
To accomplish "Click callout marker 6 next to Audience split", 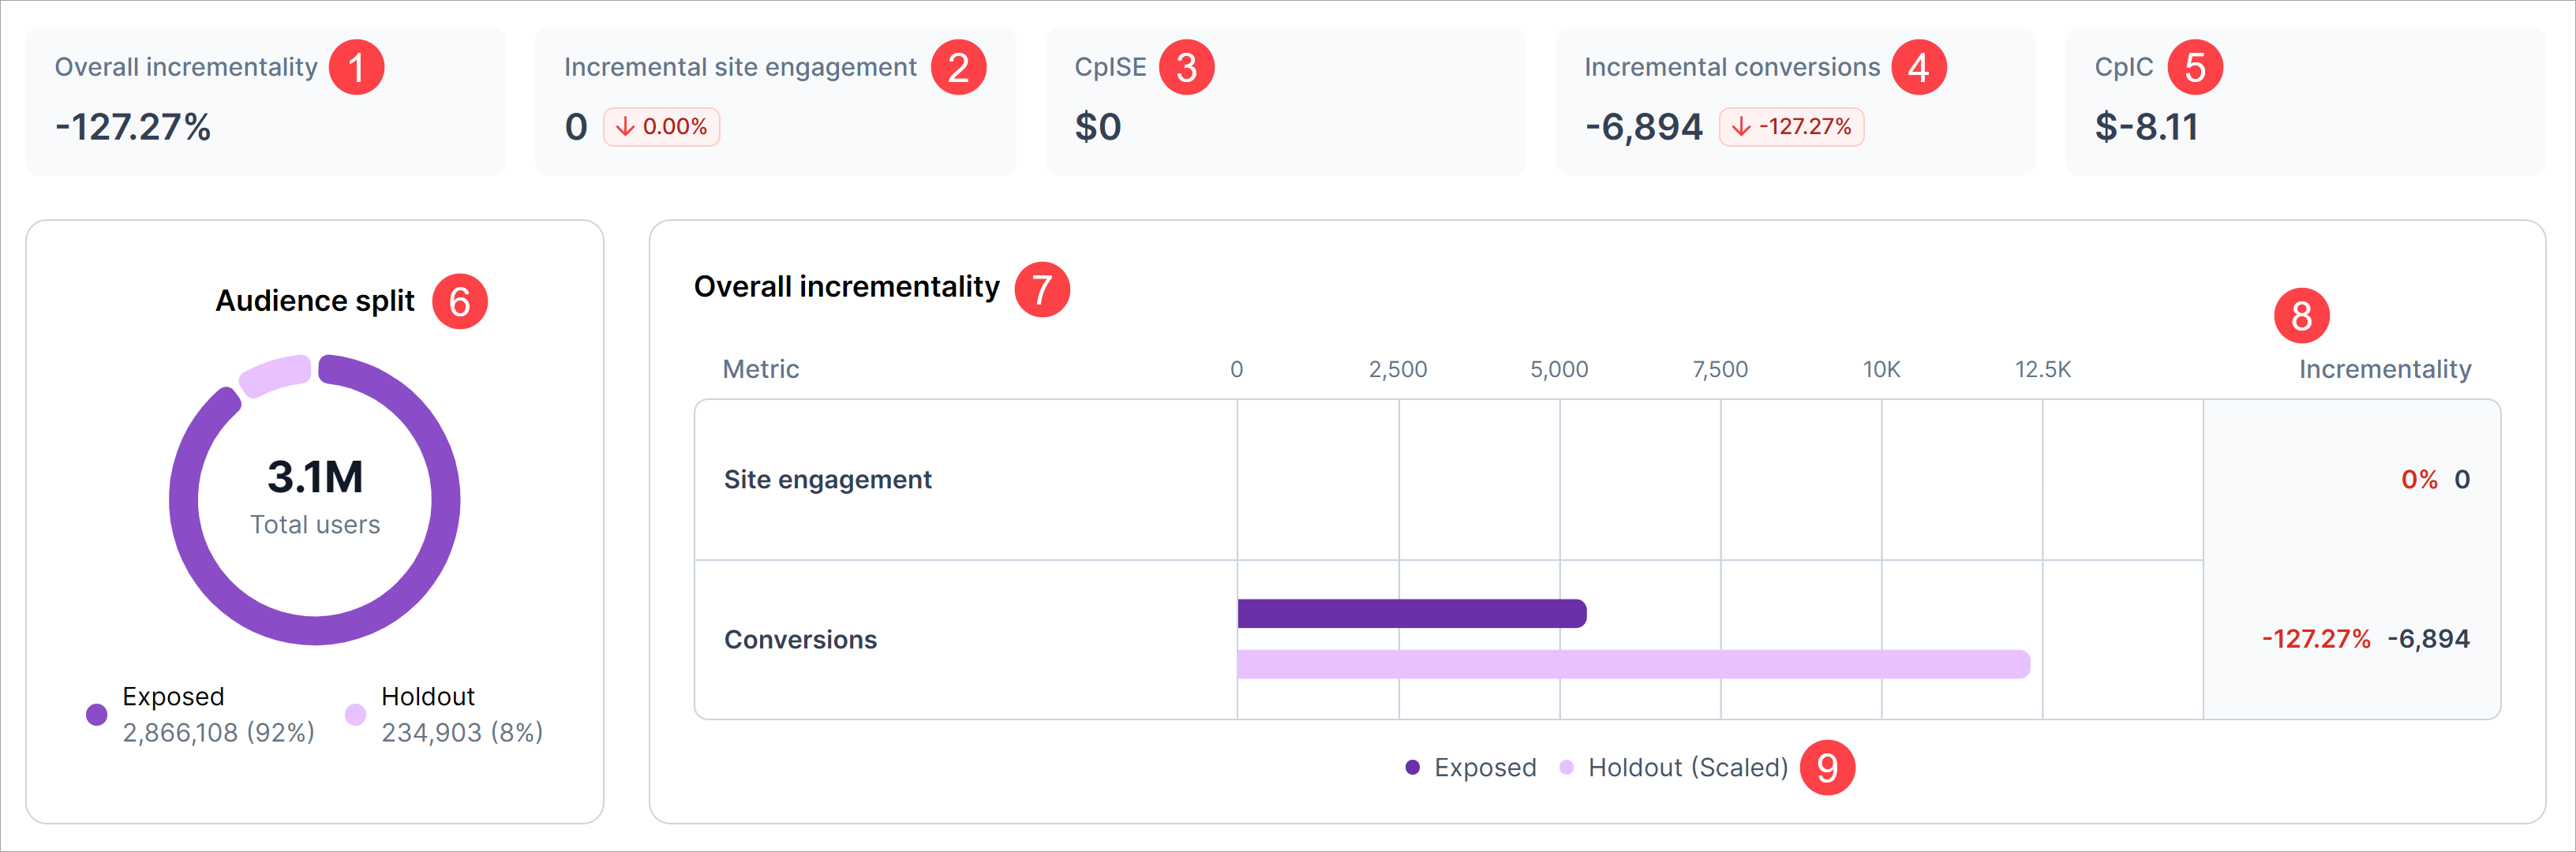I will coord(459,302).
